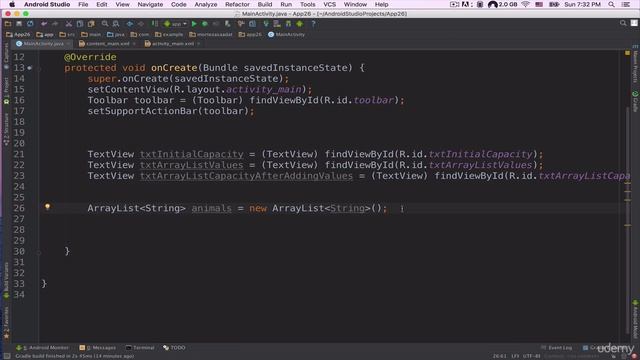
Task: Open TODO tool window
Action: [x=174, y=348]
